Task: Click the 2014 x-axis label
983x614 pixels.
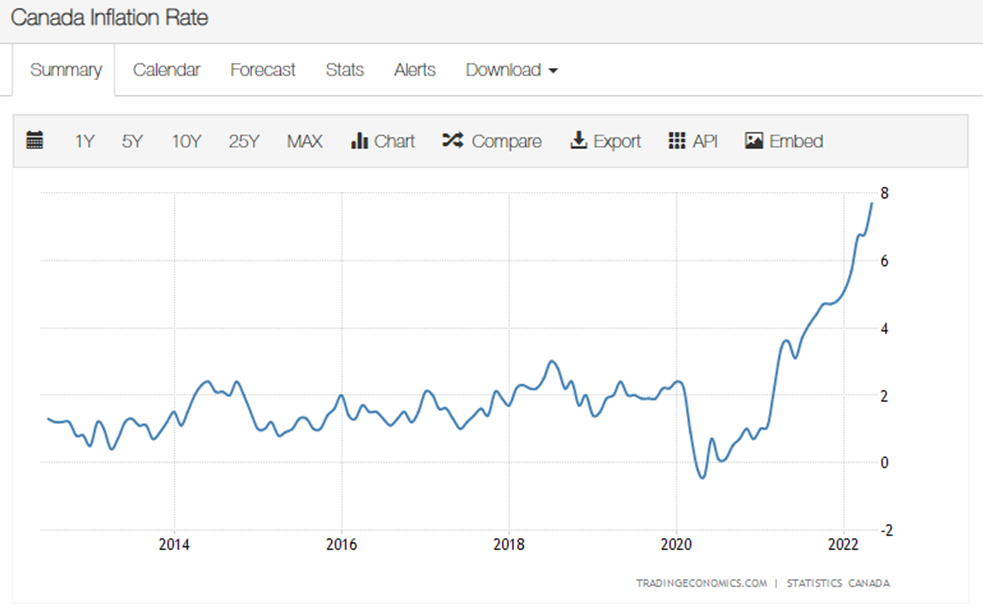Action: [174, 544]
